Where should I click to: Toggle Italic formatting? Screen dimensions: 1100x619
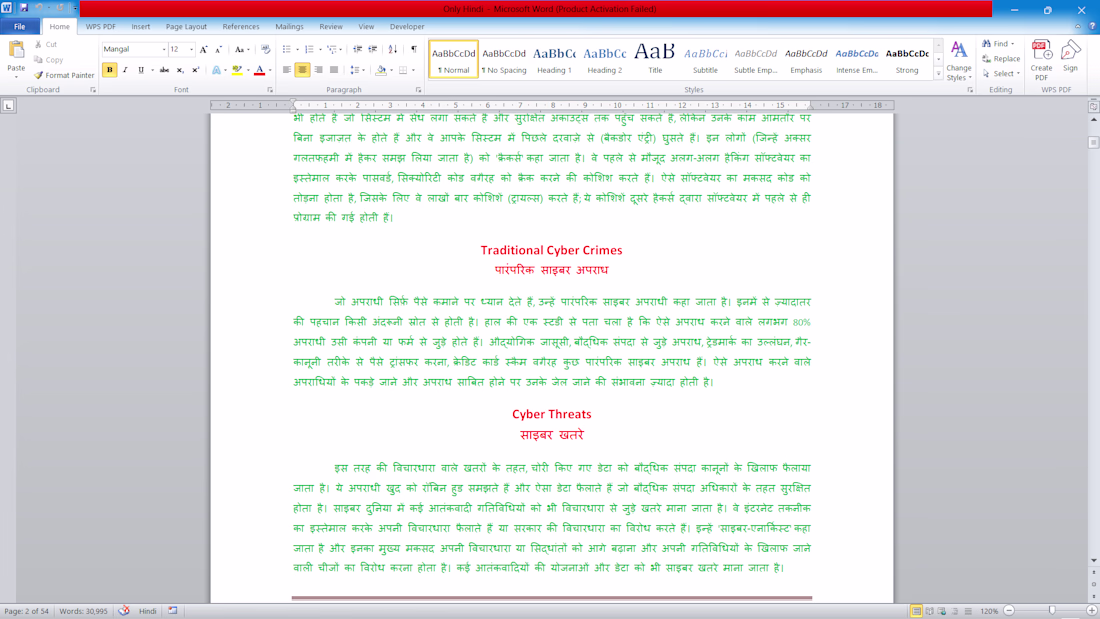click(125, 70)
